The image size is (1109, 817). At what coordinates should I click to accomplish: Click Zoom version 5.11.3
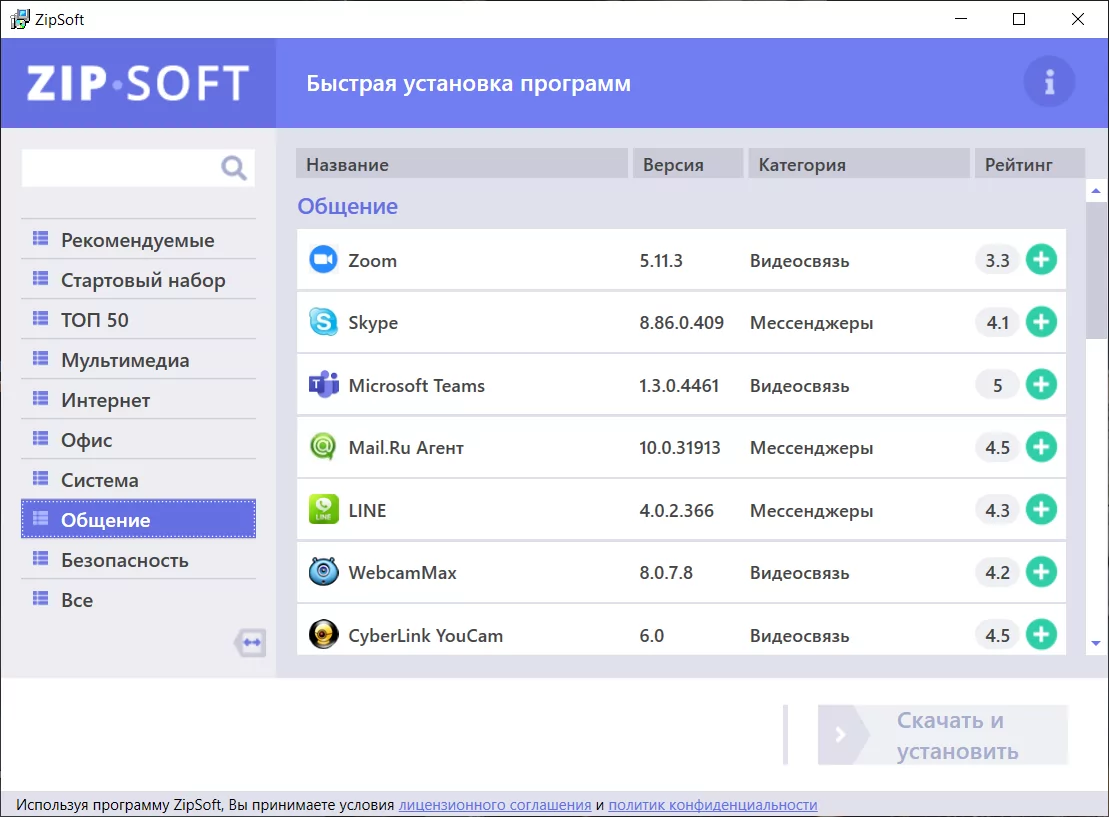click(x=661, y=260)
